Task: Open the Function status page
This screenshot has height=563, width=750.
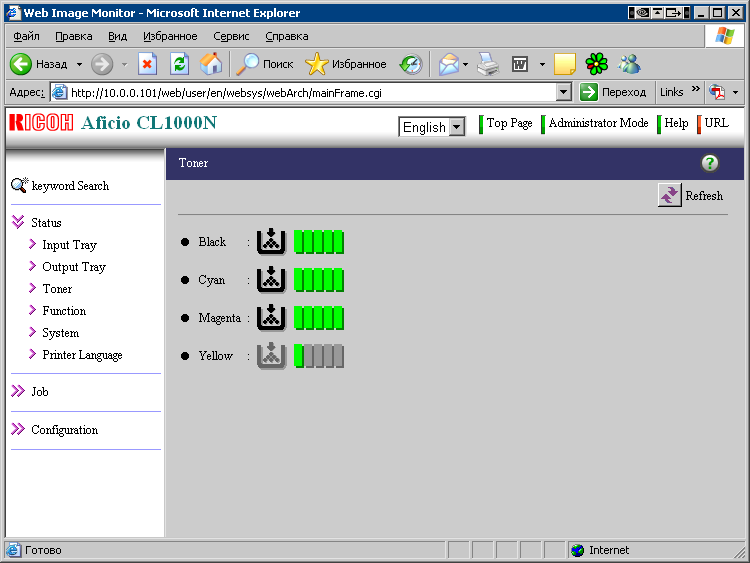Action: [x=64, y=311]
